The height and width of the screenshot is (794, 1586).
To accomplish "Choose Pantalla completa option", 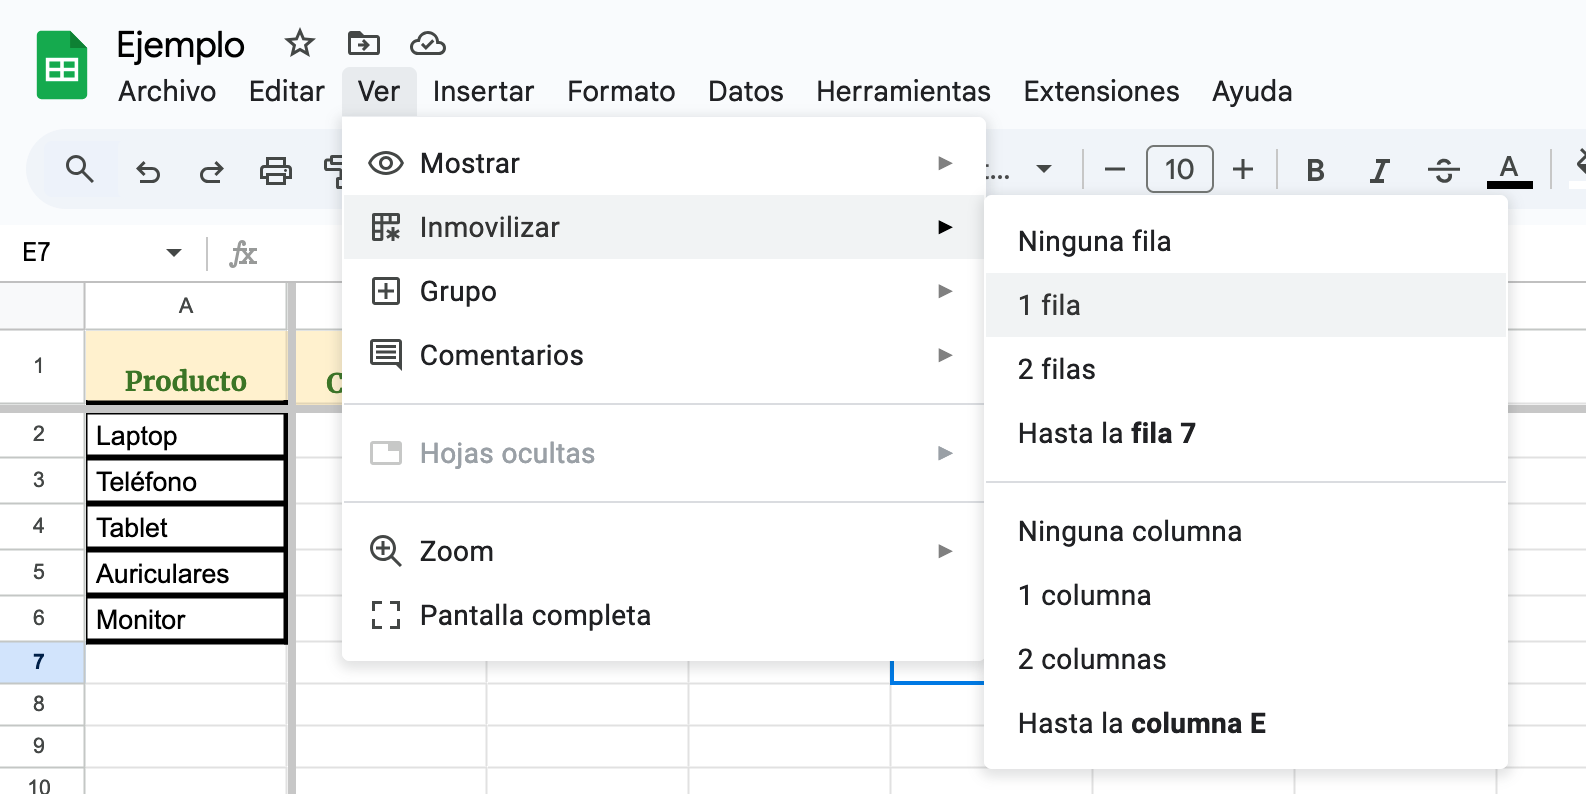I will click(x=535, y=615).
